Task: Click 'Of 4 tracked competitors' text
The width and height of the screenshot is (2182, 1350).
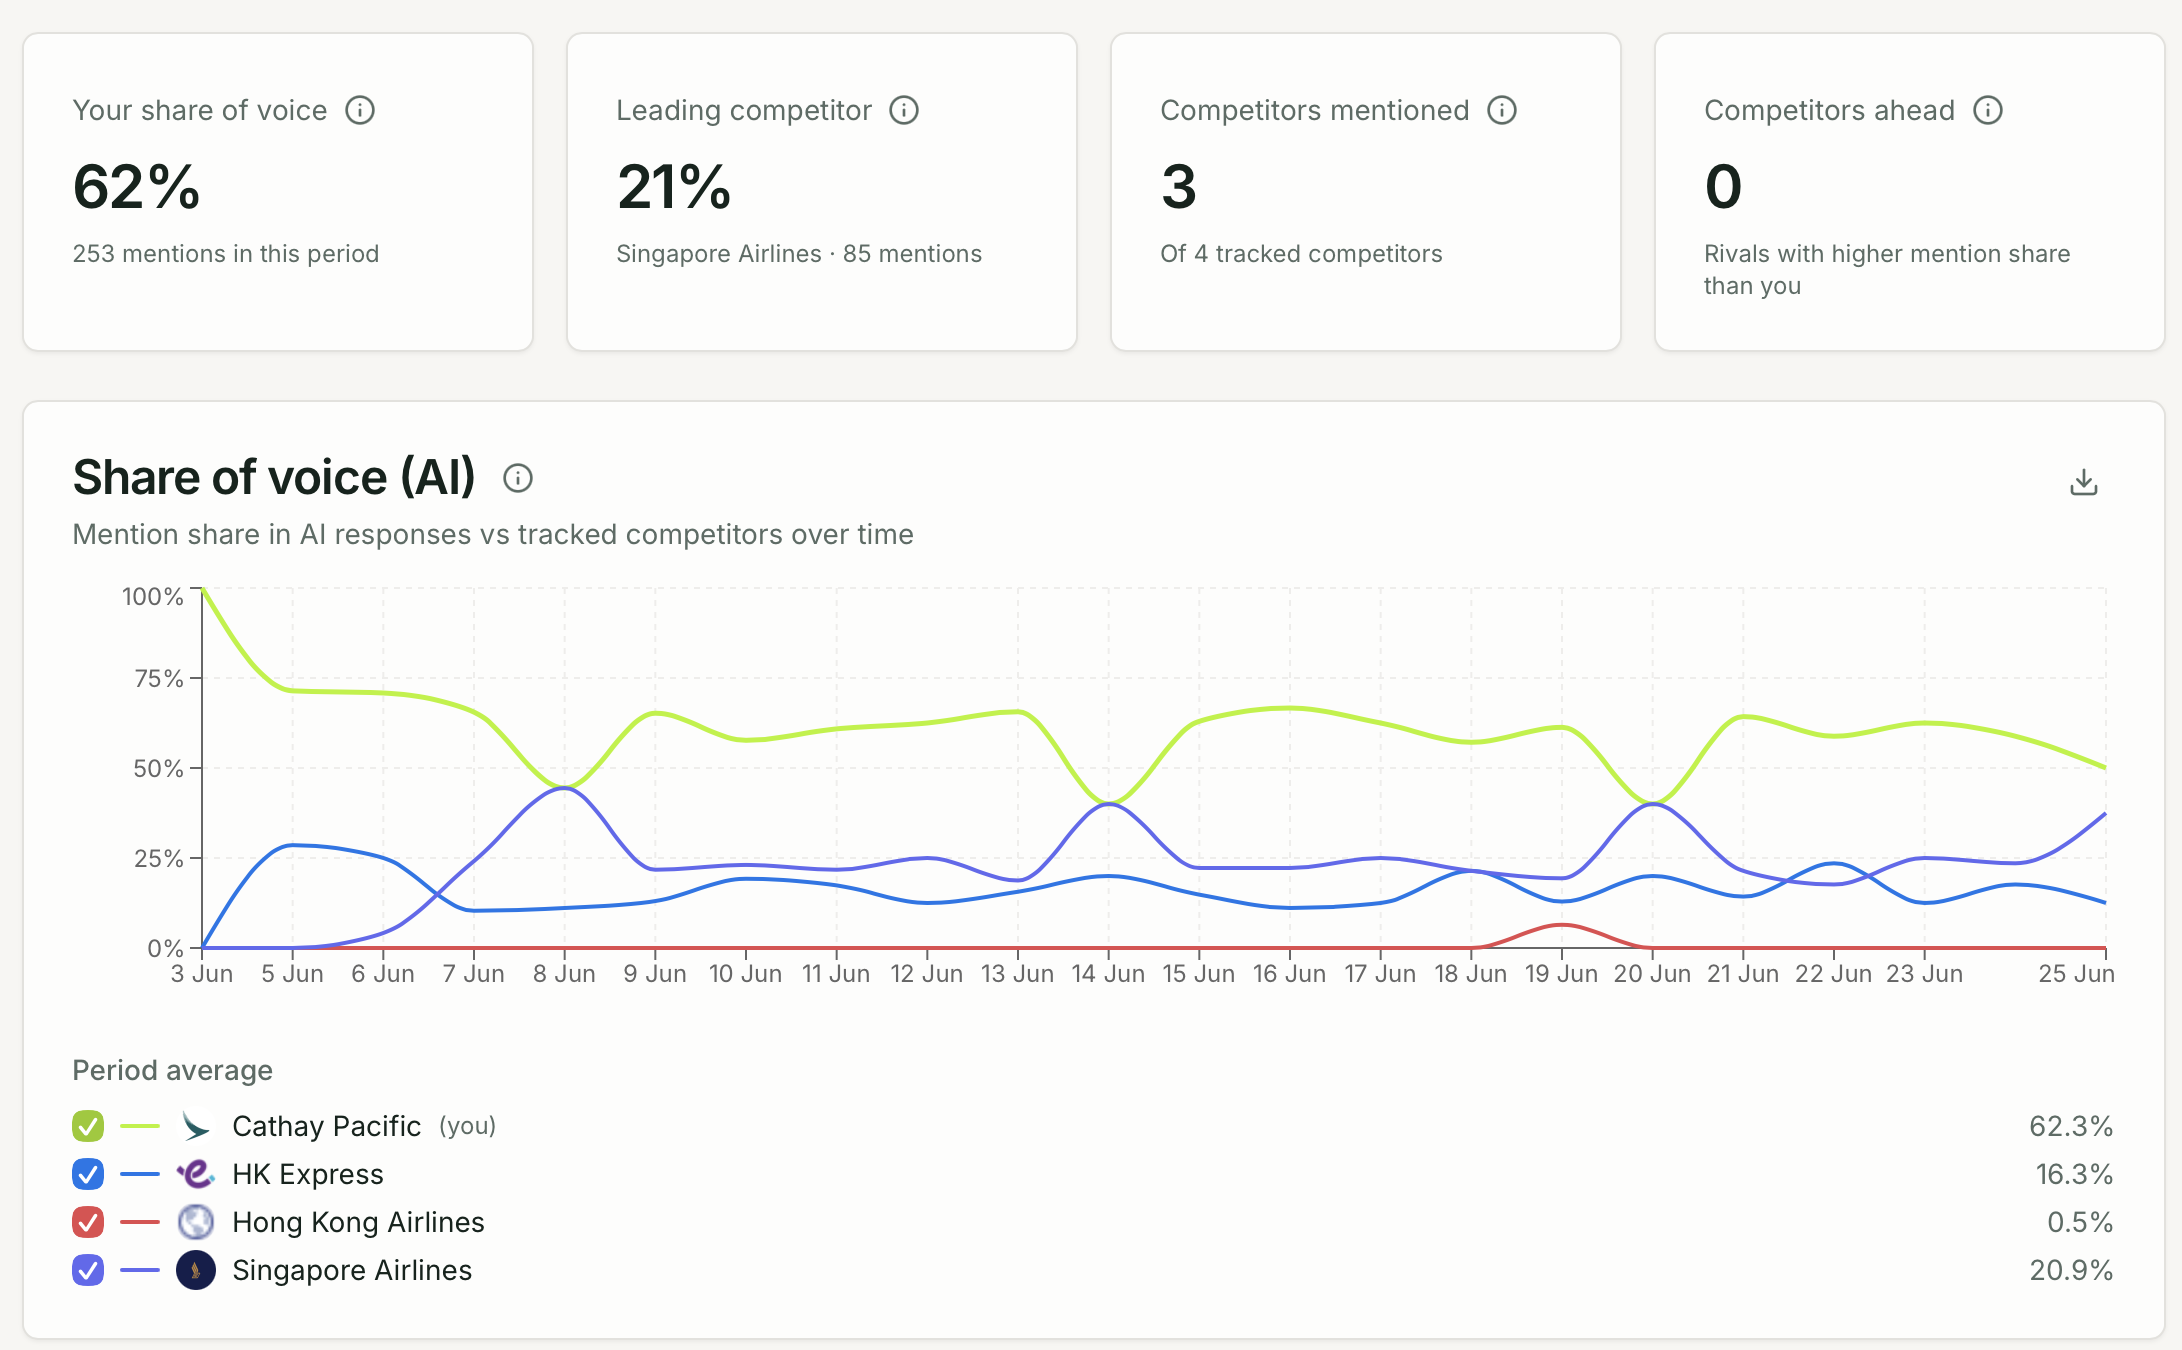Action: [x=1301, y=254]
